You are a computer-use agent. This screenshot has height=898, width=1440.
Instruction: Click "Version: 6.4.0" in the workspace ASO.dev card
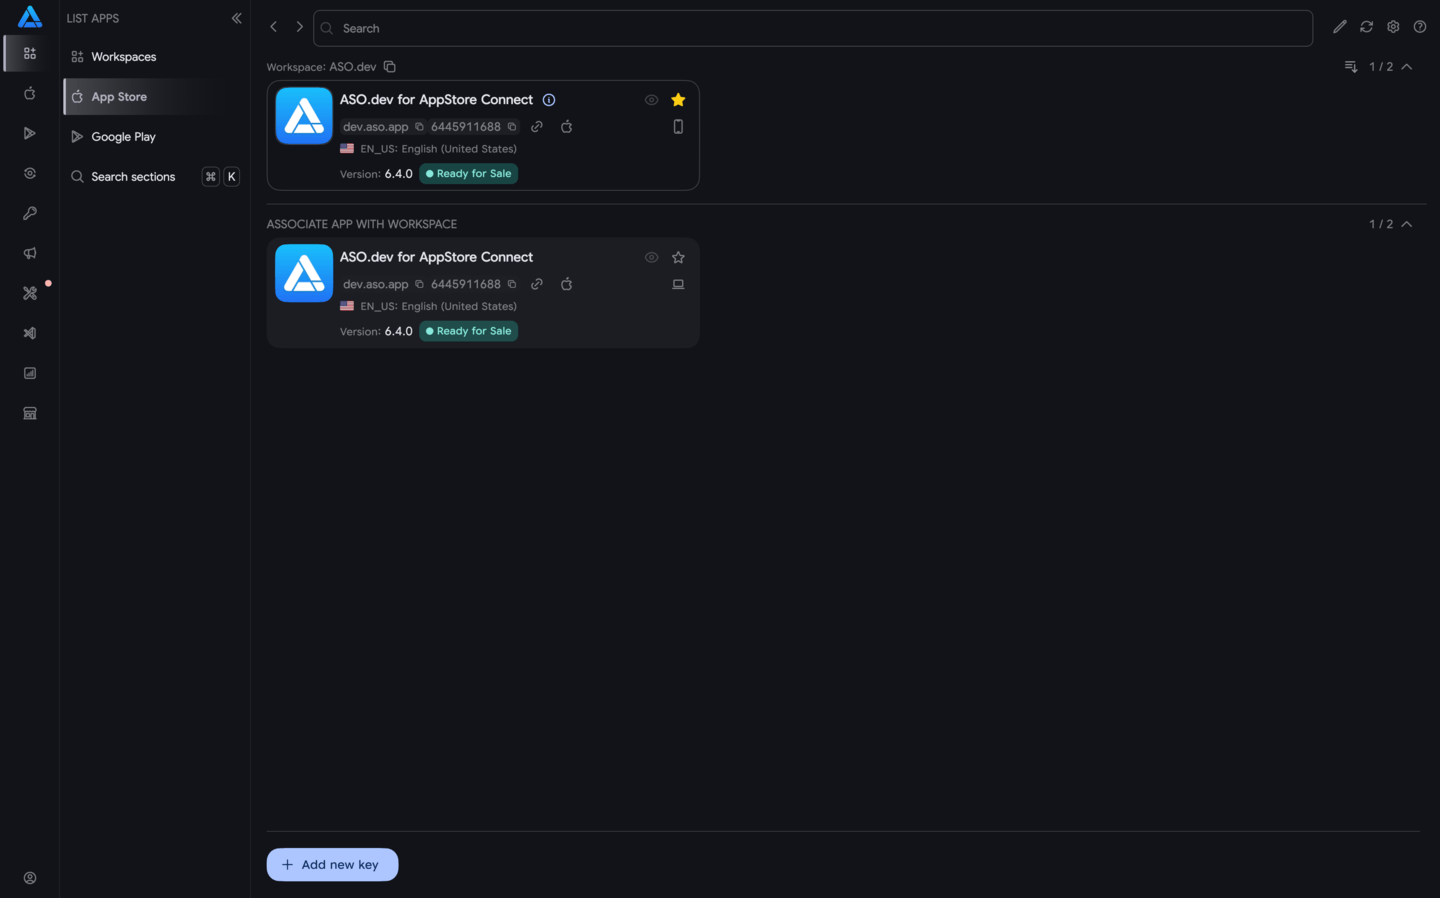coord(376,174)
